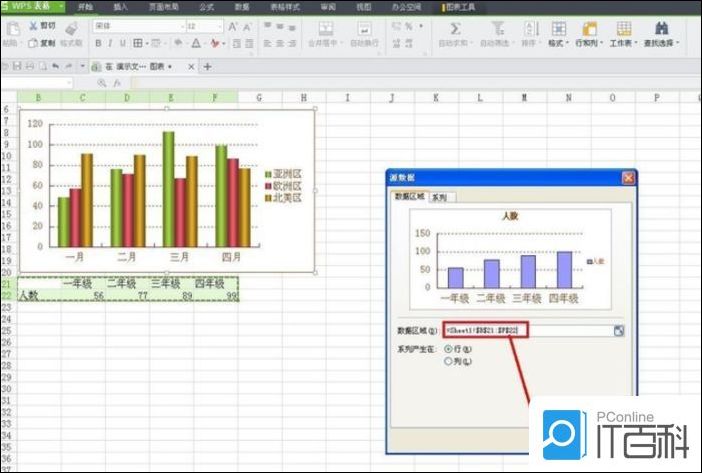Switch to the Series (系列) dialog tab
This screenshot has height=473, width=702.
[x=442, y=197]
